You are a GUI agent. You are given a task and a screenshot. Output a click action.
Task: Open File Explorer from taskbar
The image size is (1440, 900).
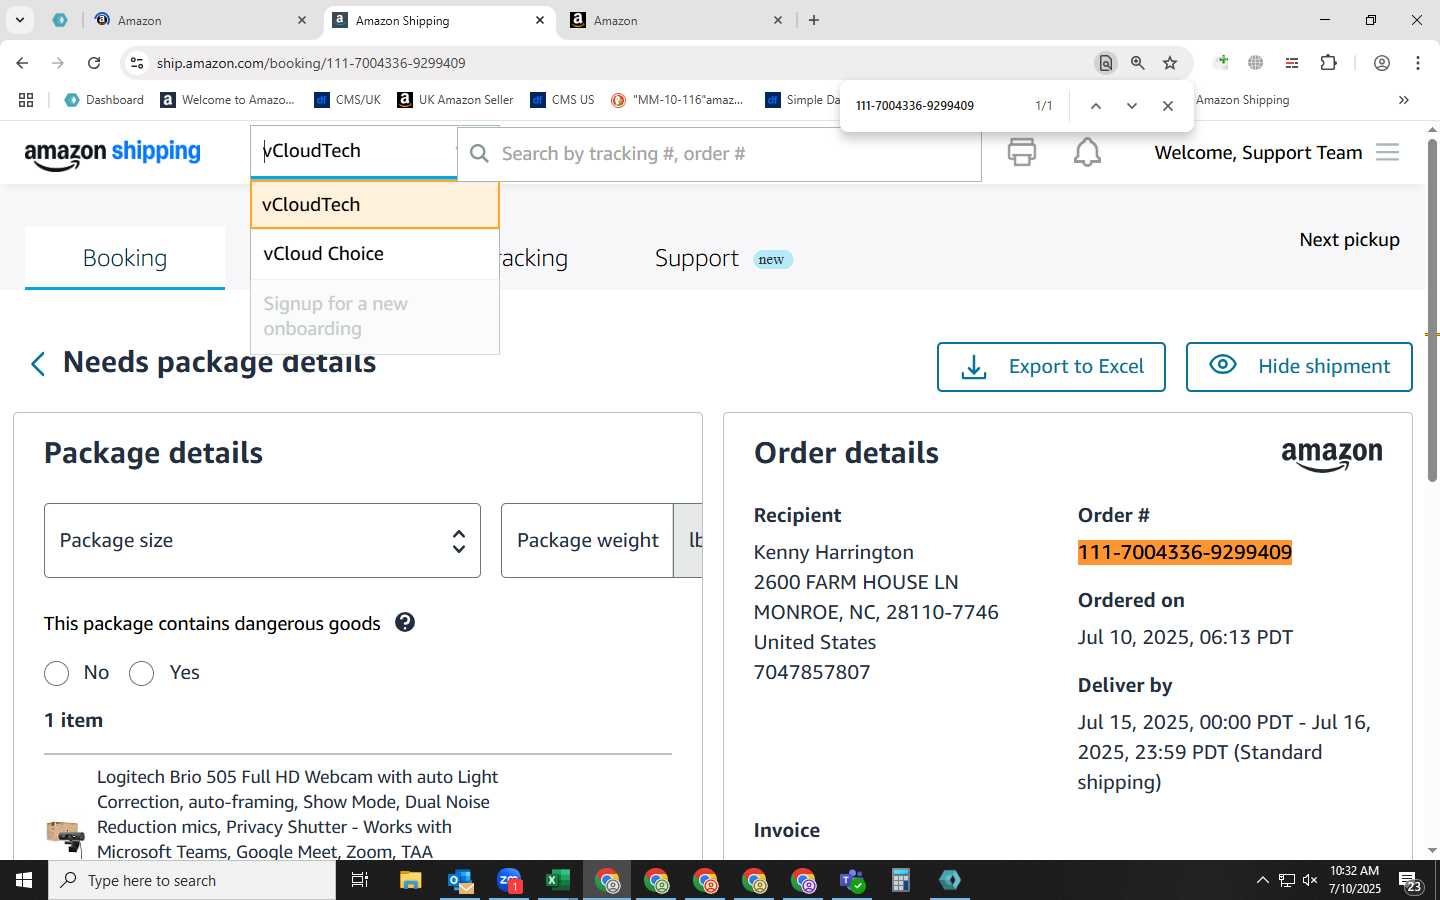pyautogui.click(x=411, y=880)
